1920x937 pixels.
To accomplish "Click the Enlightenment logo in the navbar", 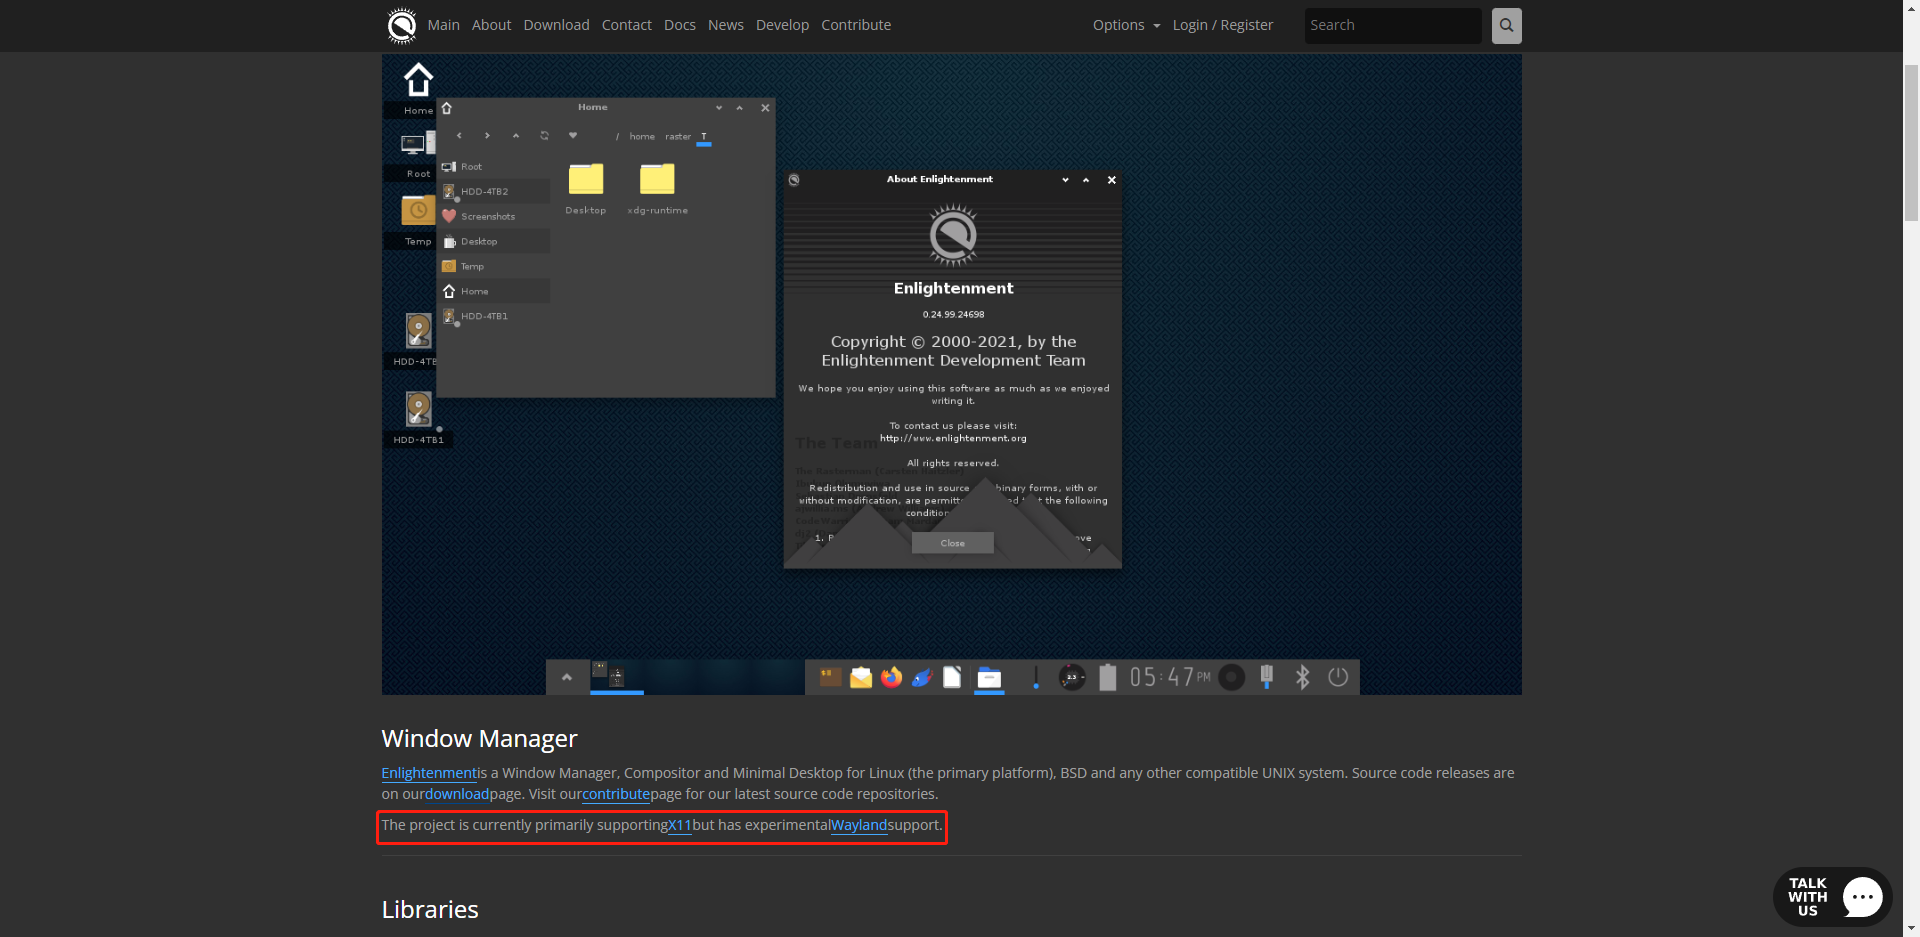I will click(x=402, y=26).
